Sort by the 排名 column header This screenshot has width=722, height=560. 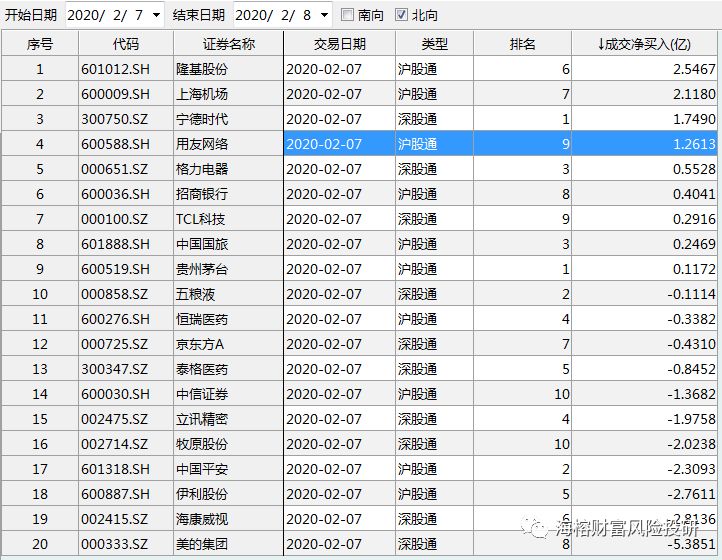click(522, 44)
